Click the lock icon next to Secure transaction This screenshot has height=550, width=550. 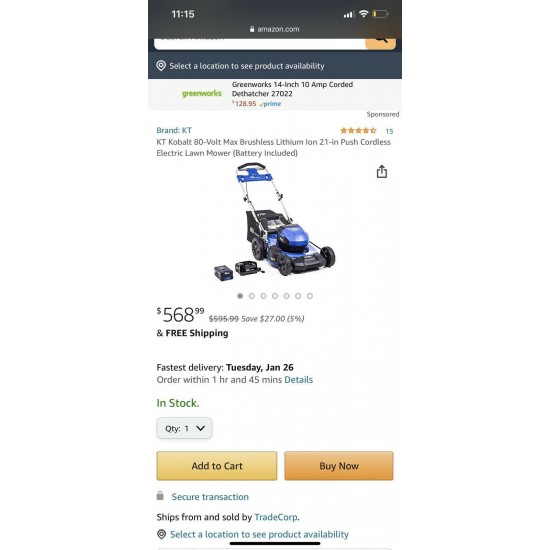coord(160,496)
